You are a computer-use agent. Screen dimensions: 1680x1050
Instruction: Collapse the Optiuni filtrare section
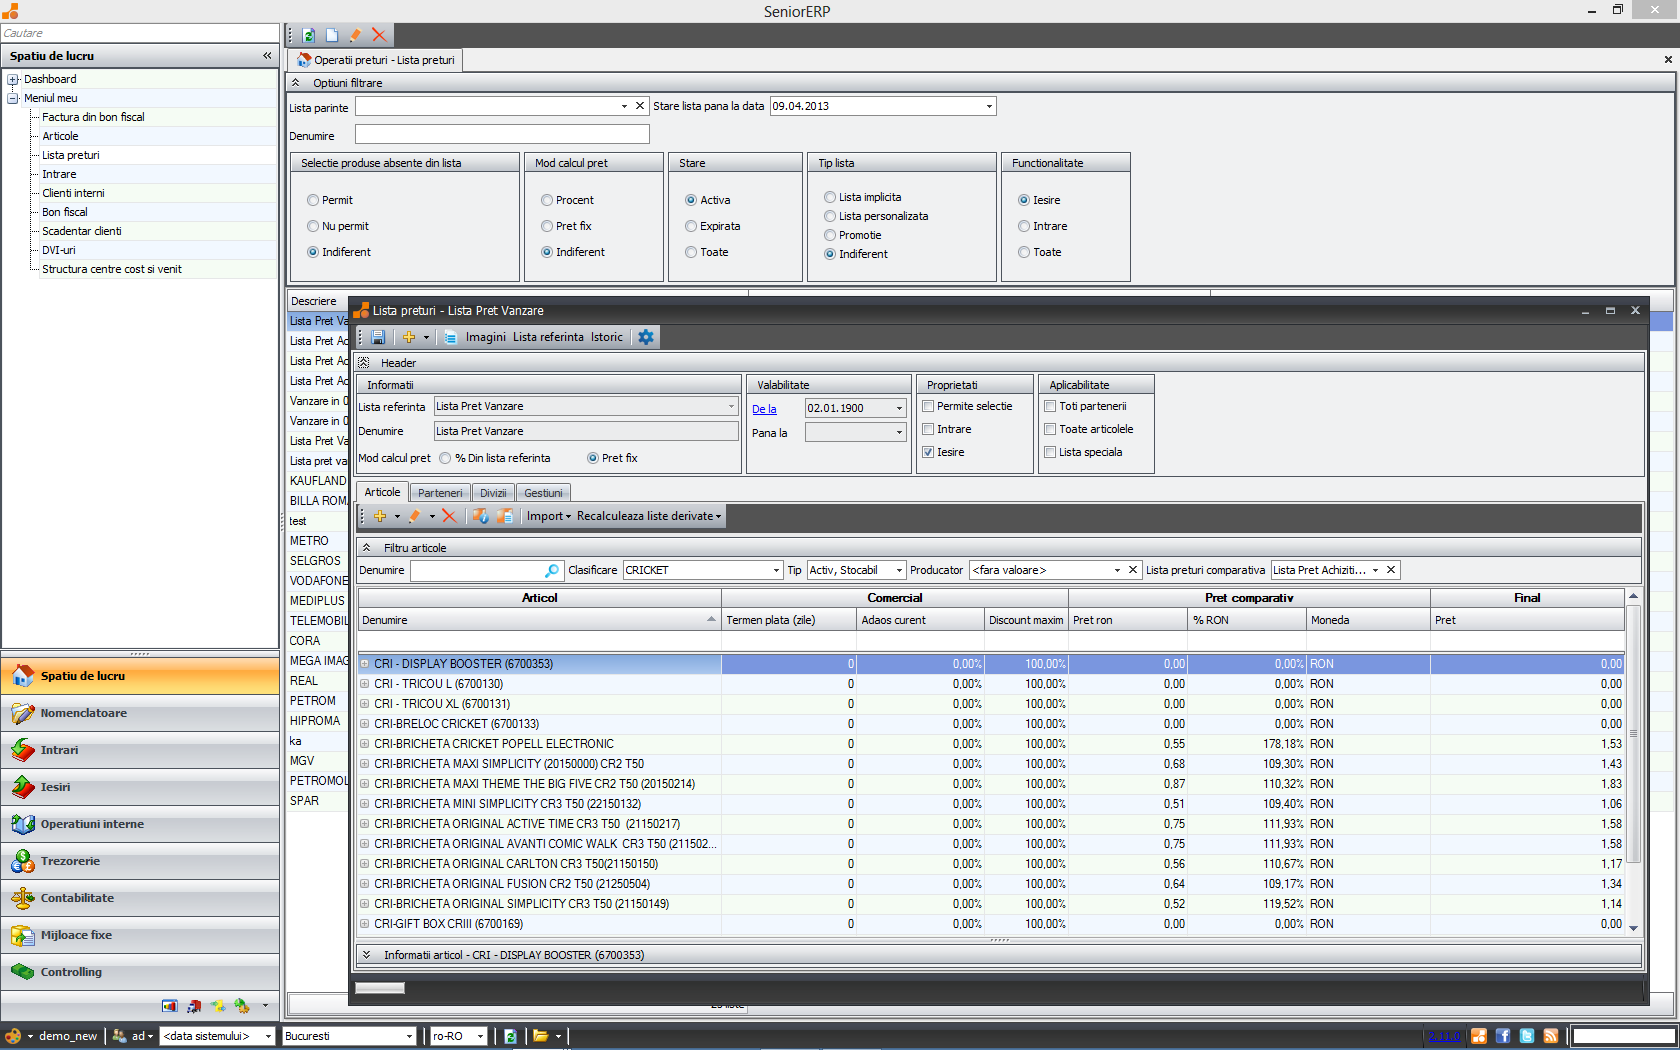coord(296,83)
